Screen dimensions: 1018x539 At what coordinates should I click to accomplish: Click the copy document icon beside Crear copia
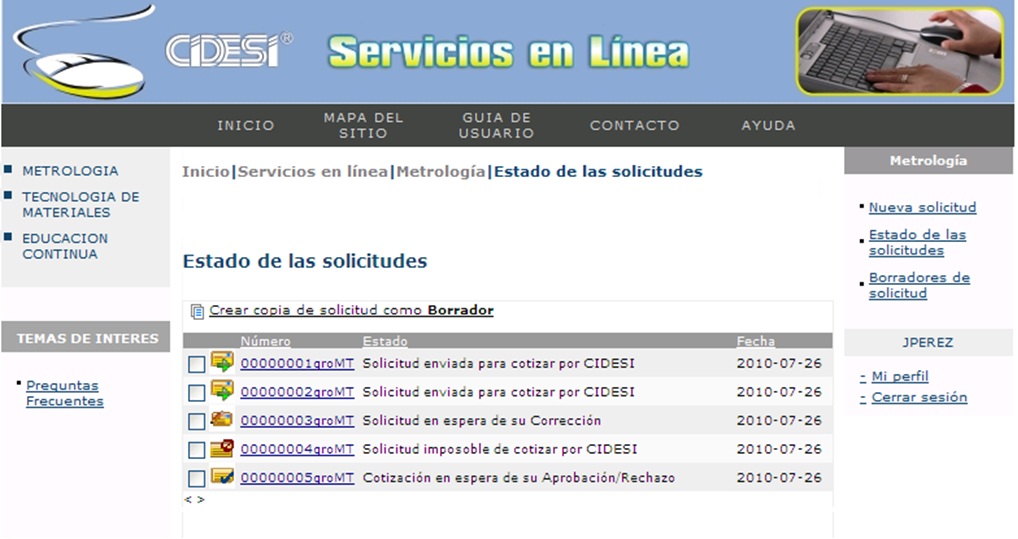click(197, 311)
